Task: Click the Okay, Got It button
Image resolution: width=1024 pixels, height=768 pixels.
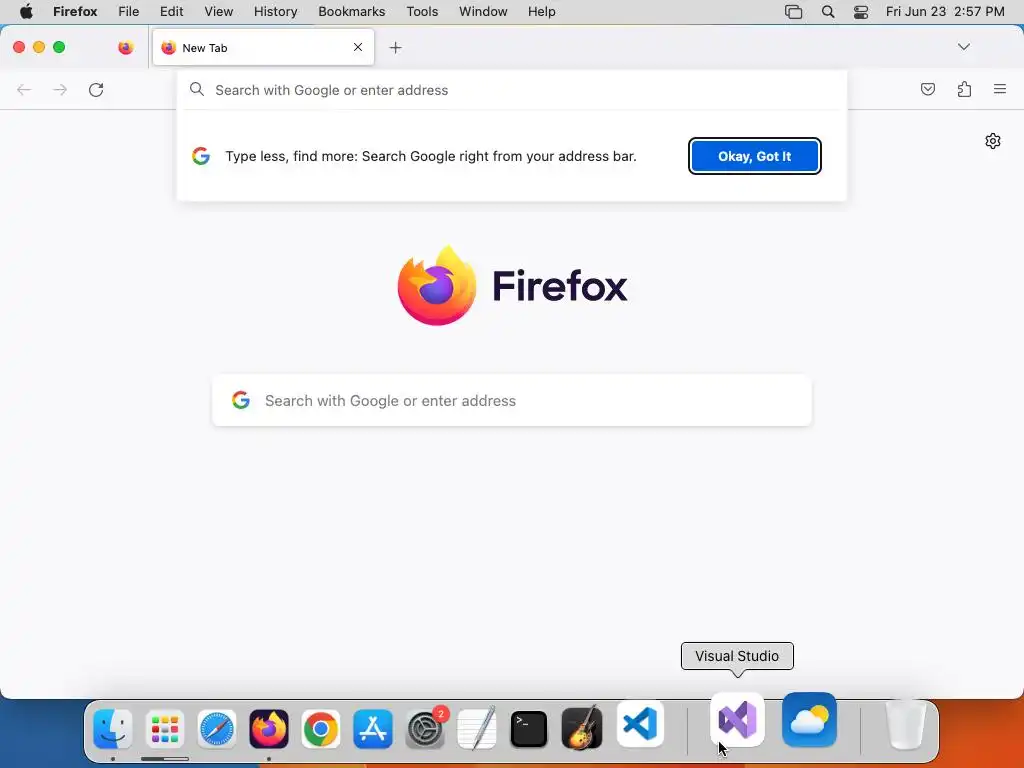Action: pyautogui.click(x=754, y=156)
